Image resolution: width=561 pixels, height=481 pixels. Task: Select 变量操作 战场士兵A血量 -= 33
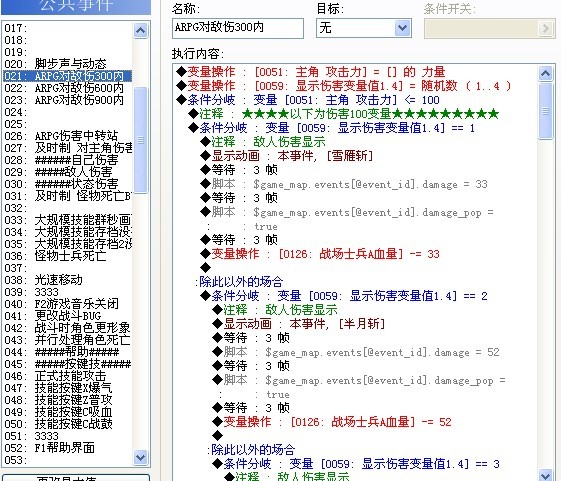[319, 254]
